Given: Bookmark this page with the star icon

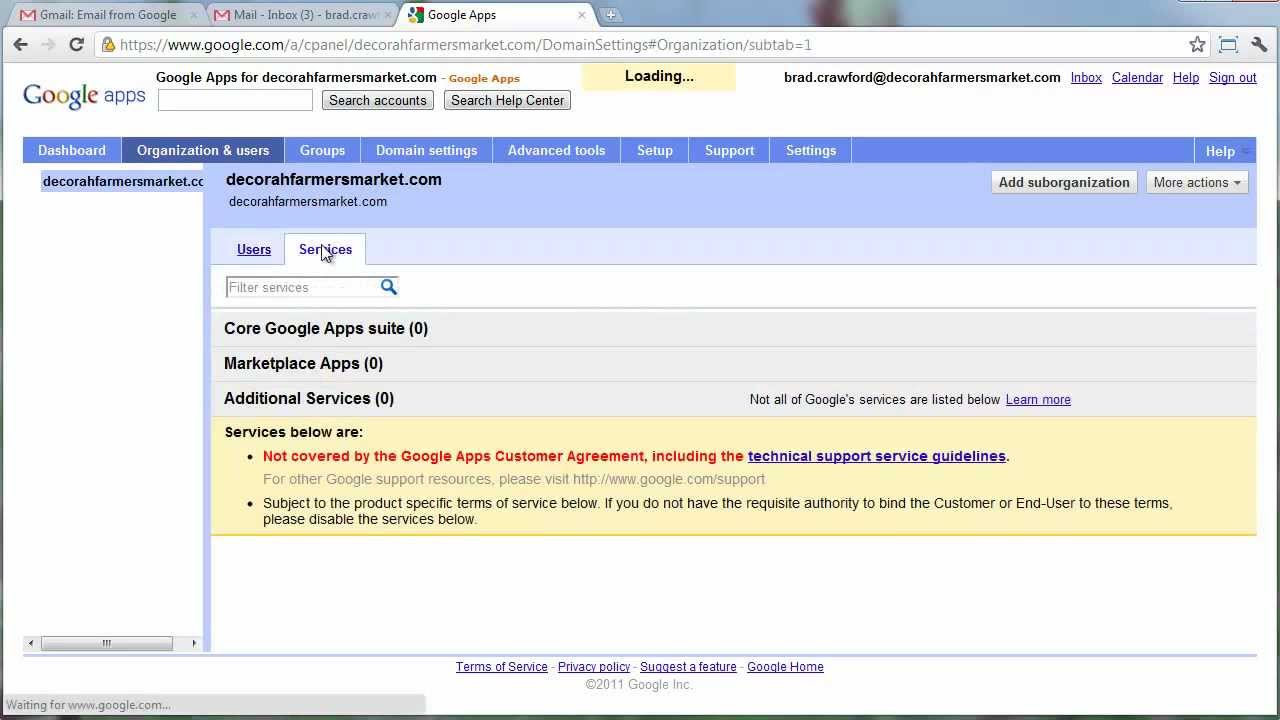Looking at the screenshot, I should (1197, 44).
